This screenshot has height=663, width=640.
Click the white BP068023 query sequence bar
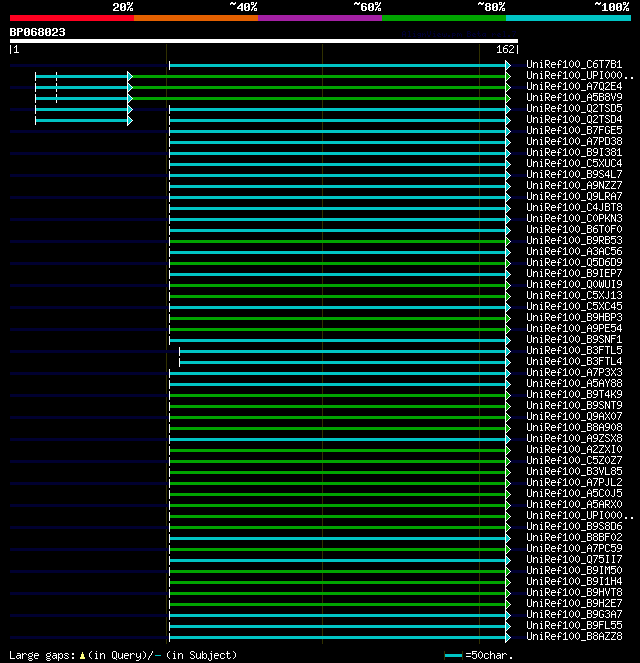[264, 41]
